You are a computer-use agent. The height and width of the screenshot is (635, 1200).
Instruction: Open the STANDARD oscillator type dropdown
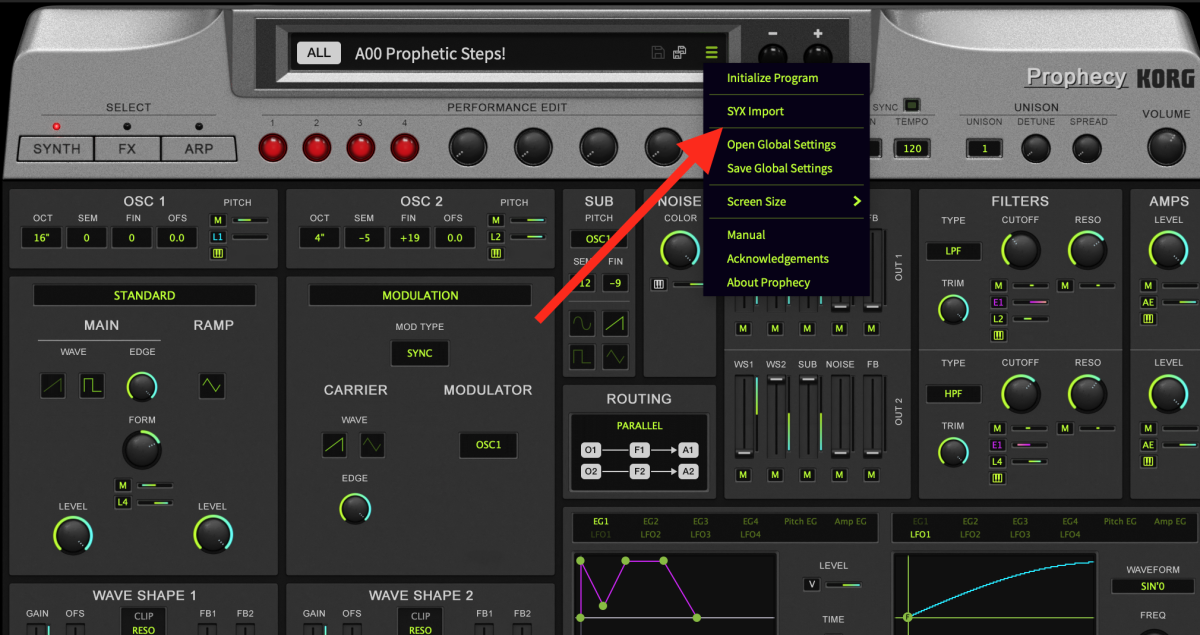click(144, 295)
